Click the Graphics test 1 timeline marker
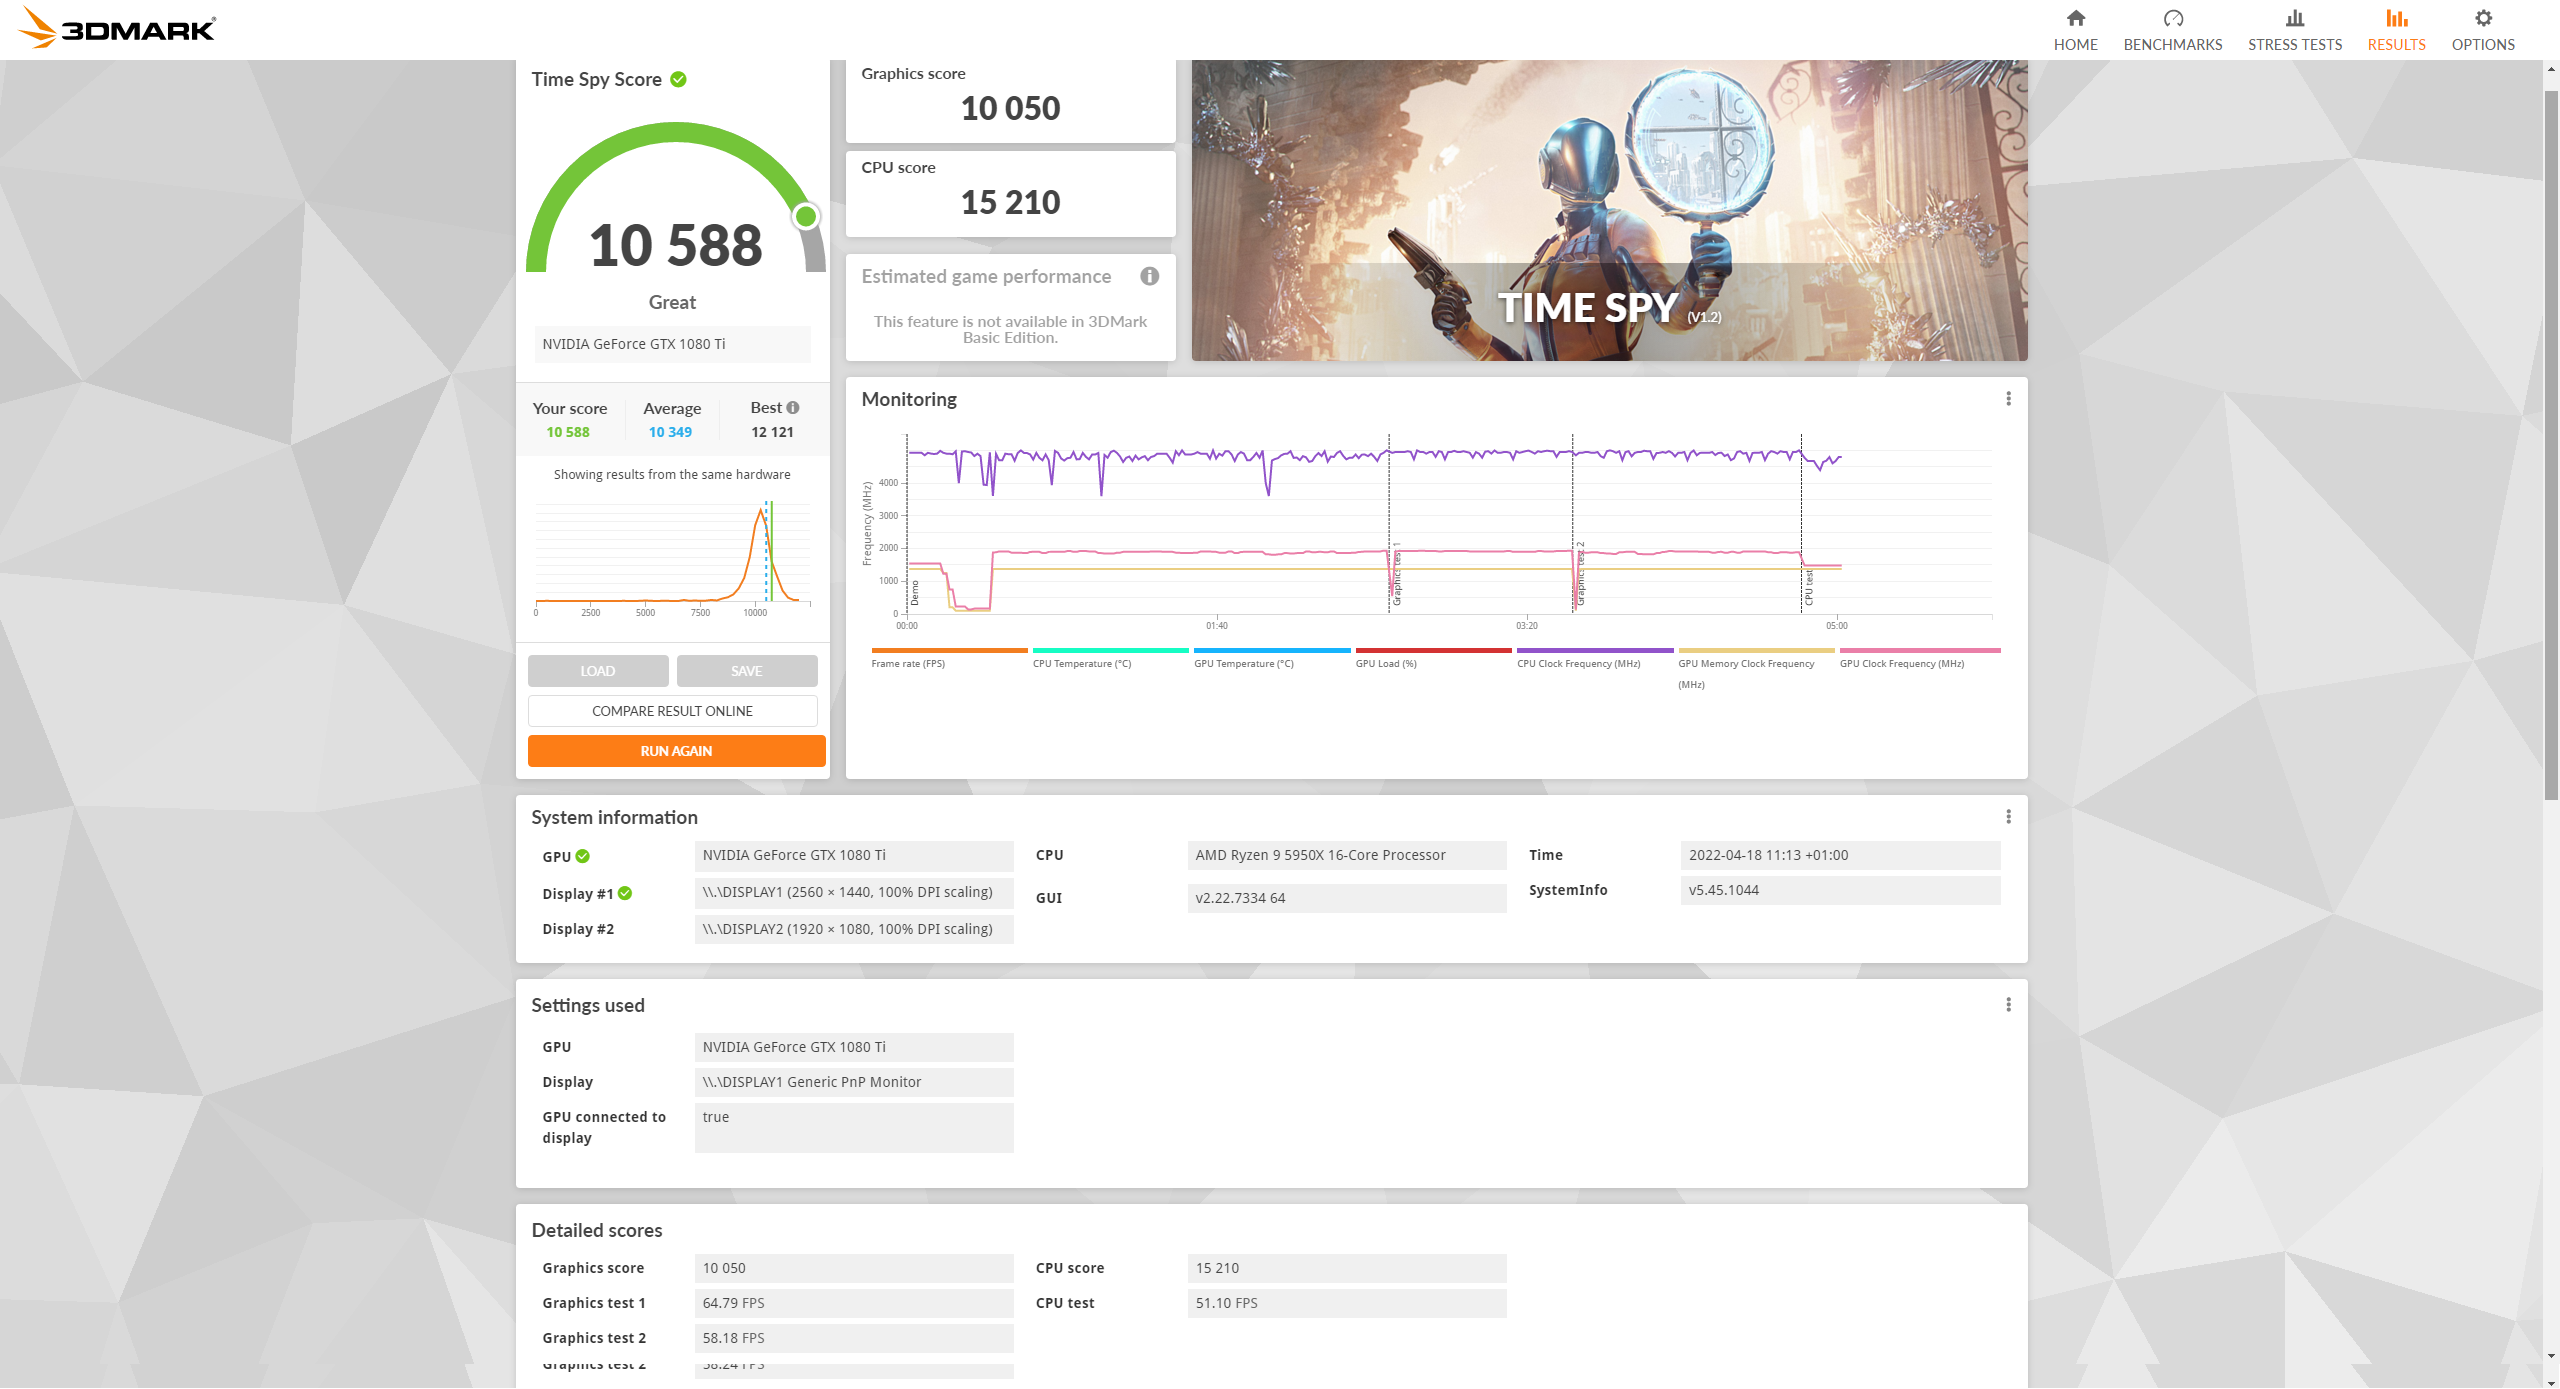The image size is (2560, 1389). pos(1396,575)
